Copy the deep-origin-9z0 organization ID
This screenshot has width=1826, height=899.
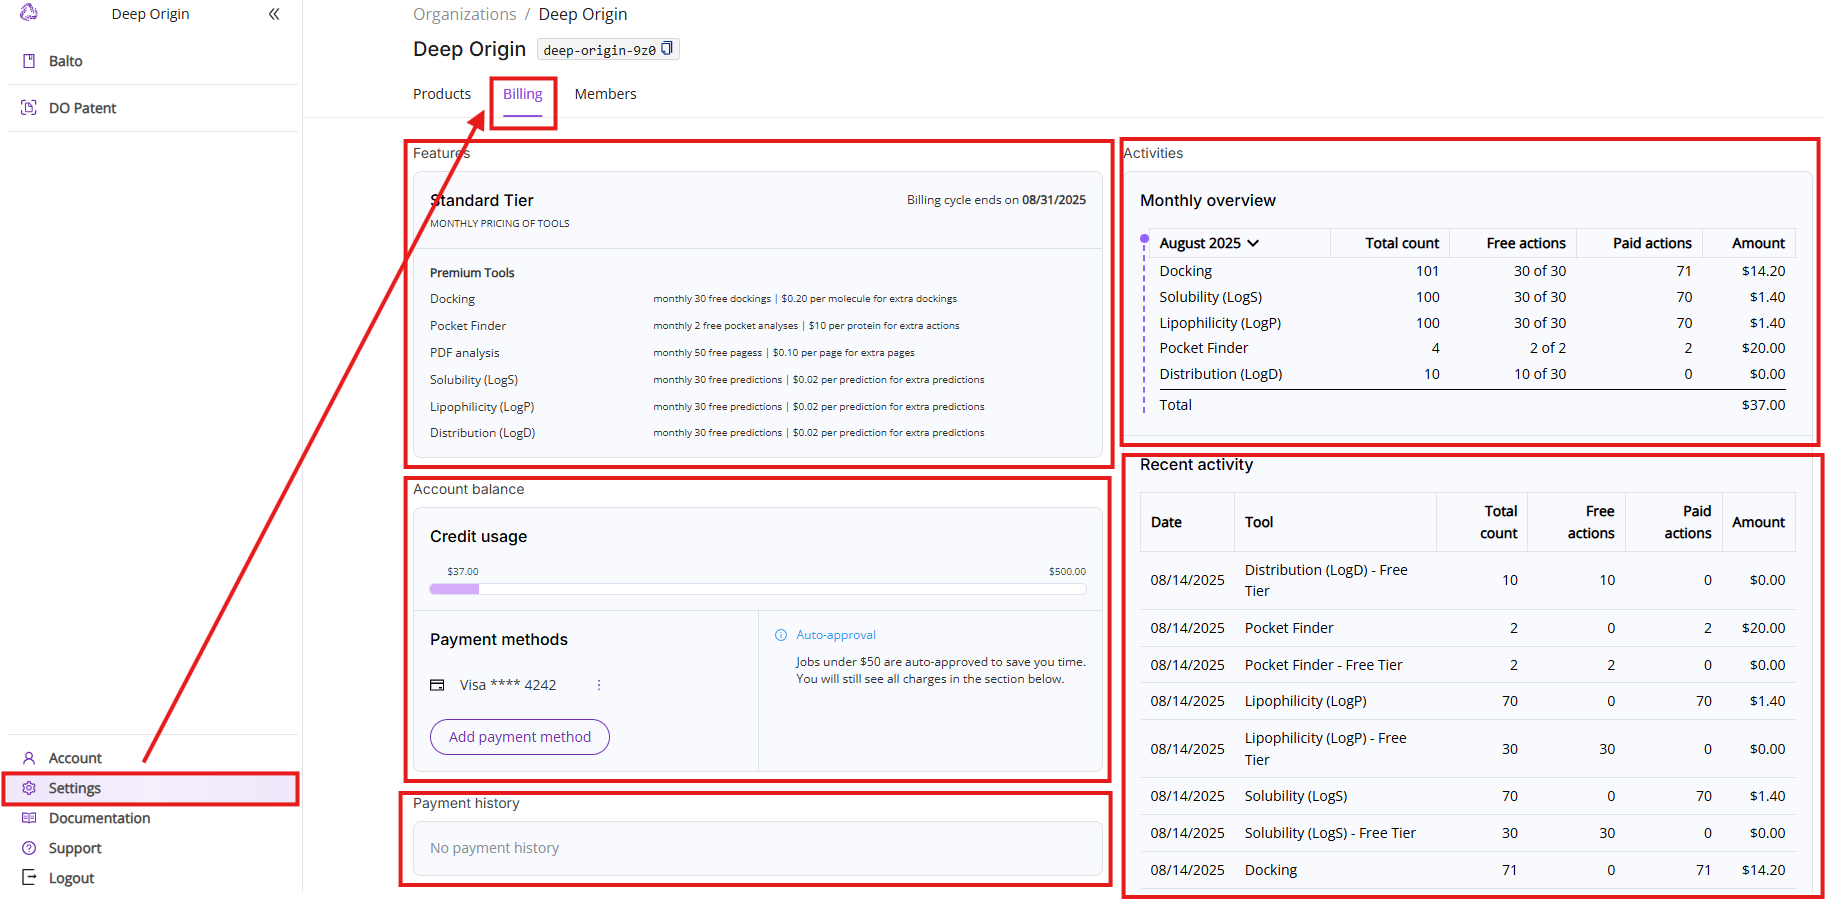(667, 49)
